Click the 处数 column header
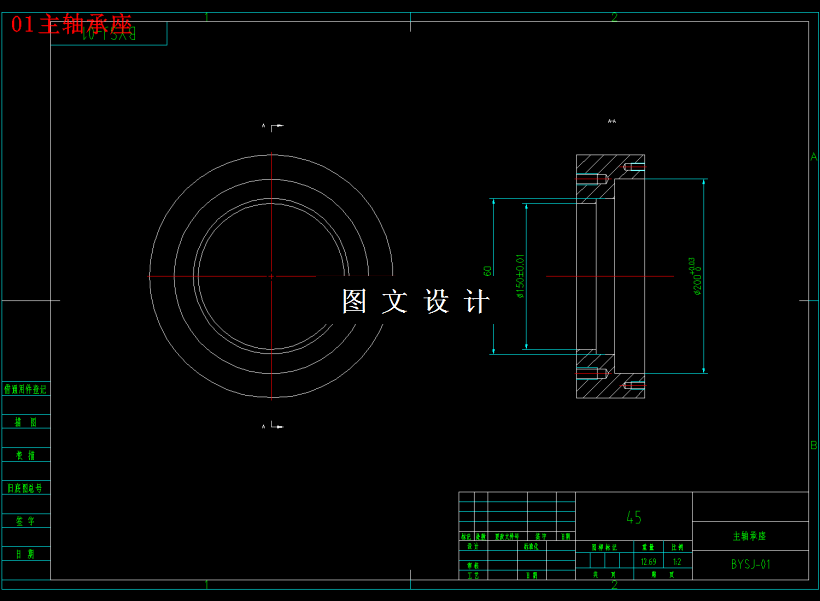 [x=481, y=537]
